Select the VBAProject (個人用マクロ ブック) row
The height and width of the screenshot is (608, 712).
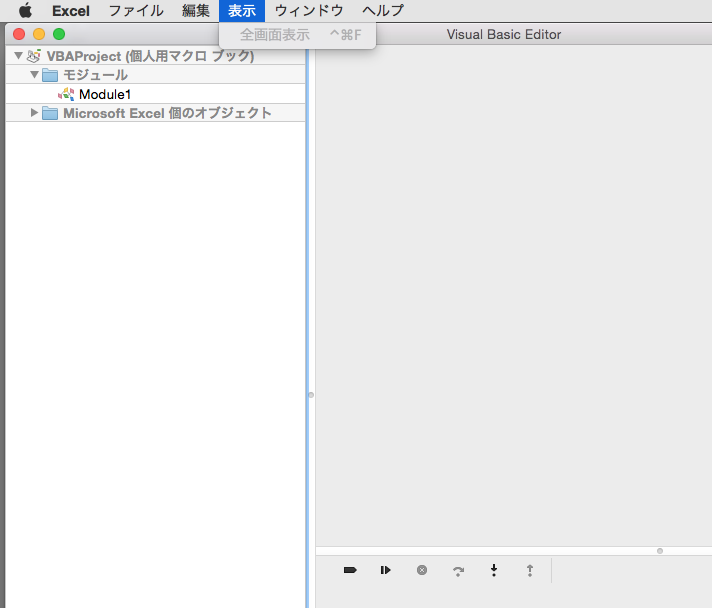click(155, 56)
